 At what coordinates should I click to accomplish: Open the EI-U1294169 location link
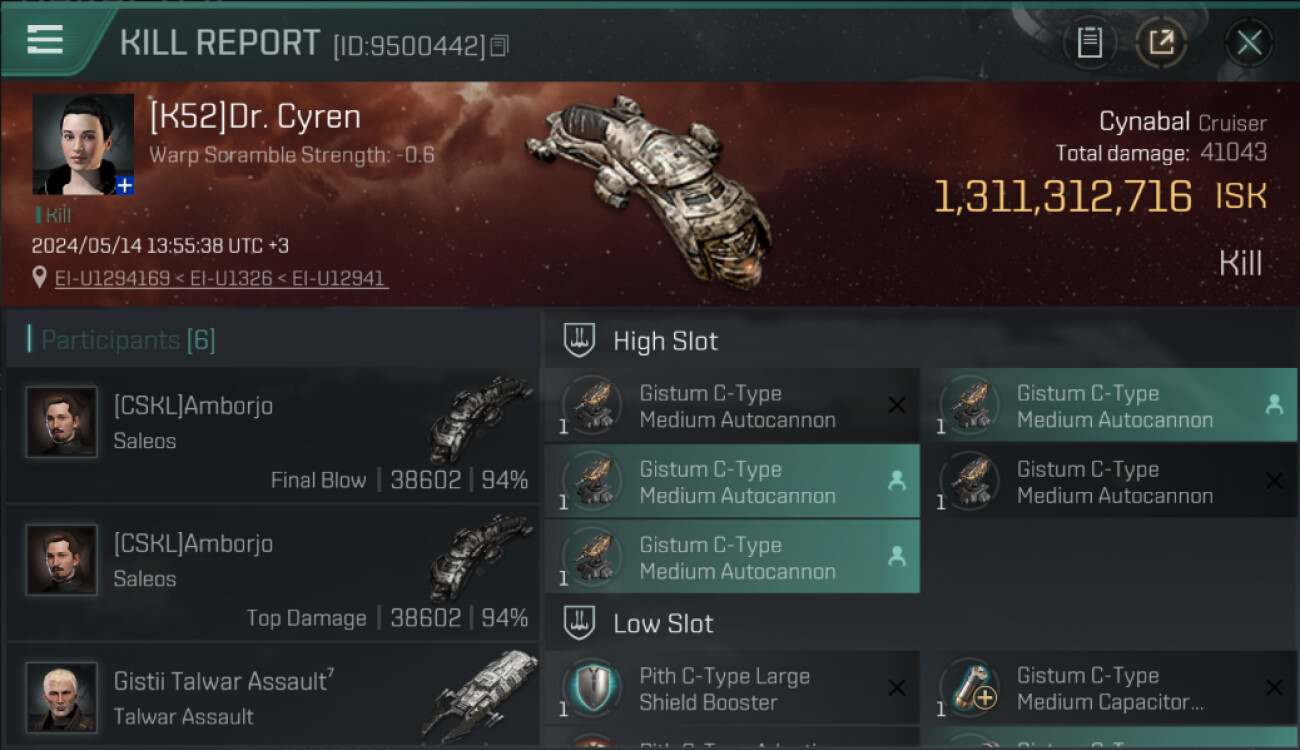pos(112,278)
